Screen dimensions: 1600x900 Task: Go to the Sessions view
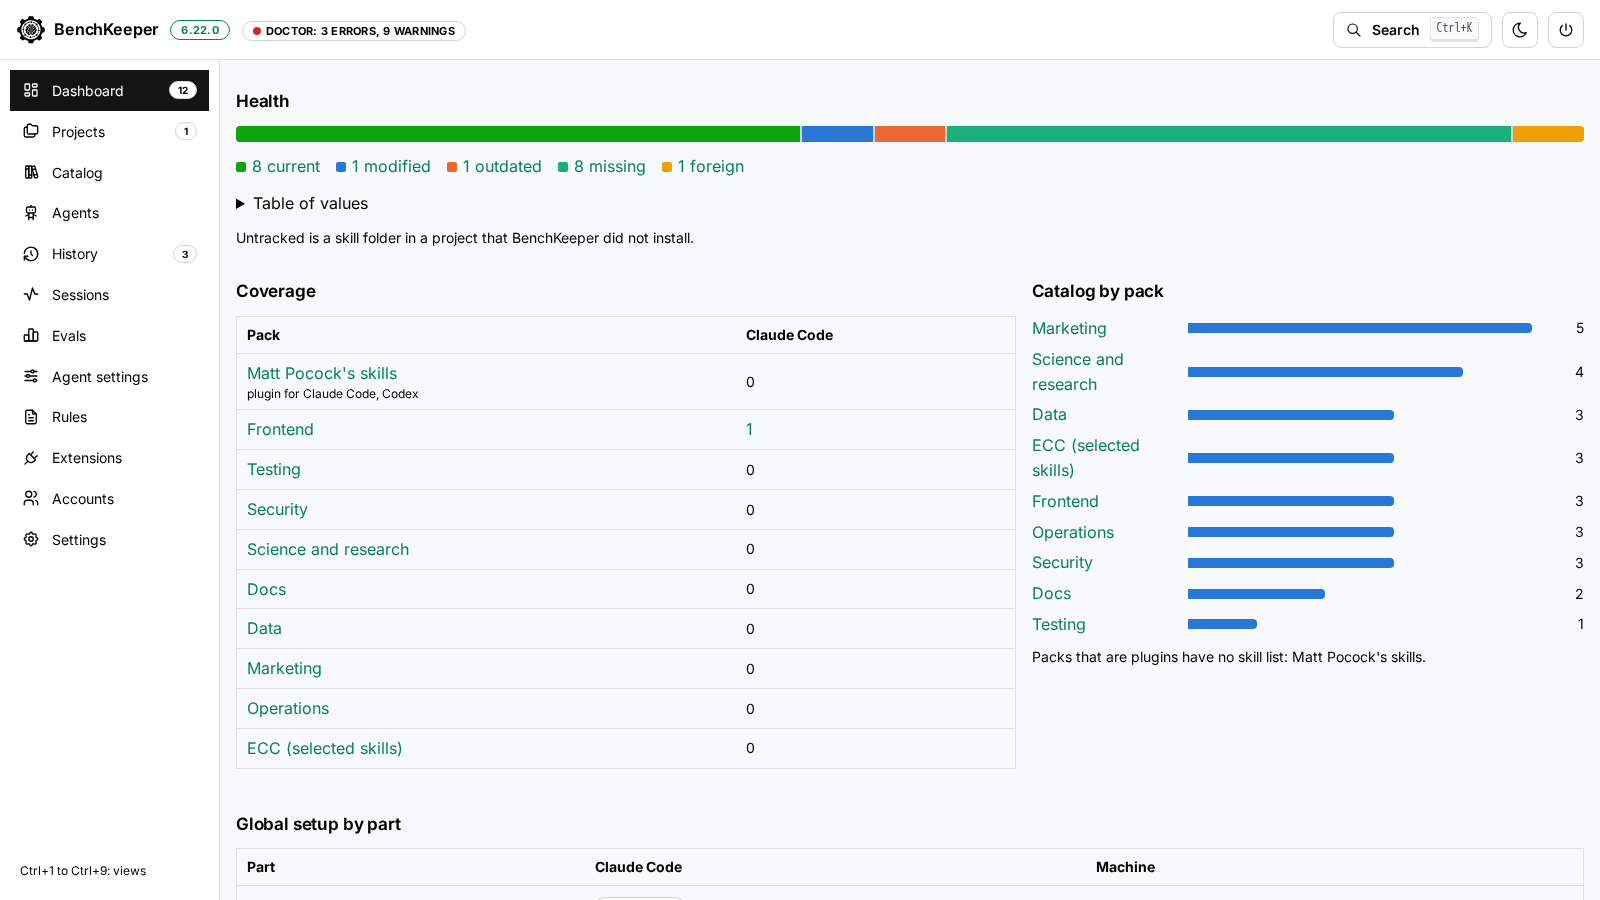tap(109, 294)
